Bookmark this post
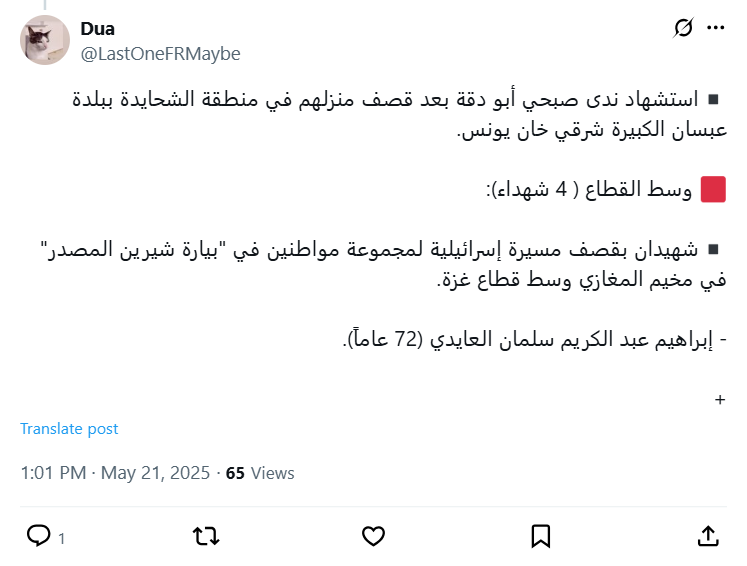This screenshot has height=566, width=747. click(x=540, y=536)
